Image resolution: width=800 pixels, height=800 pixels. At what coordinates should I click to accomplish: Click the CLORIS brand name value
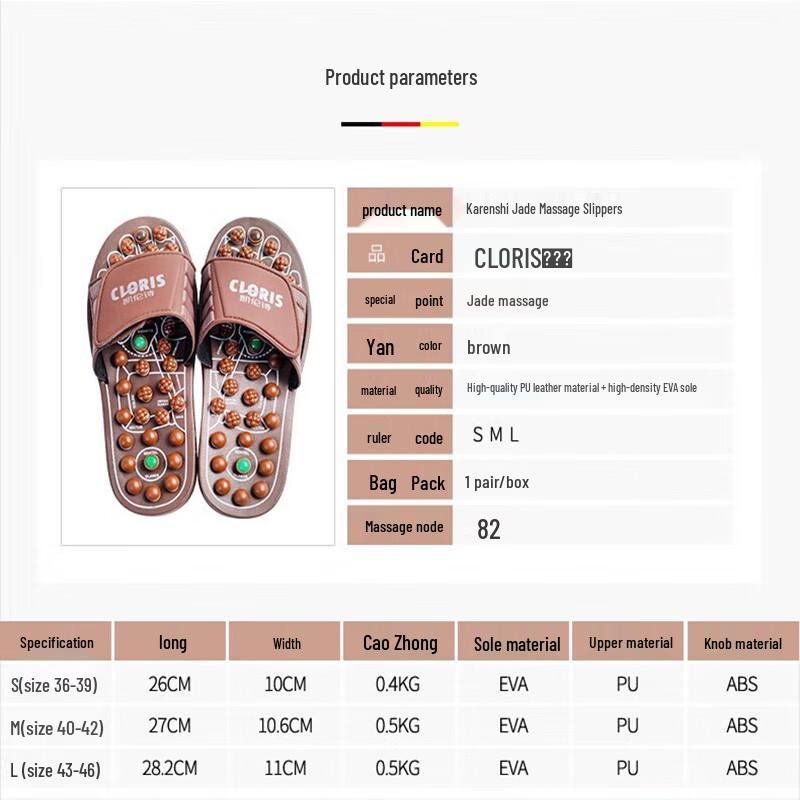point(523,258)
